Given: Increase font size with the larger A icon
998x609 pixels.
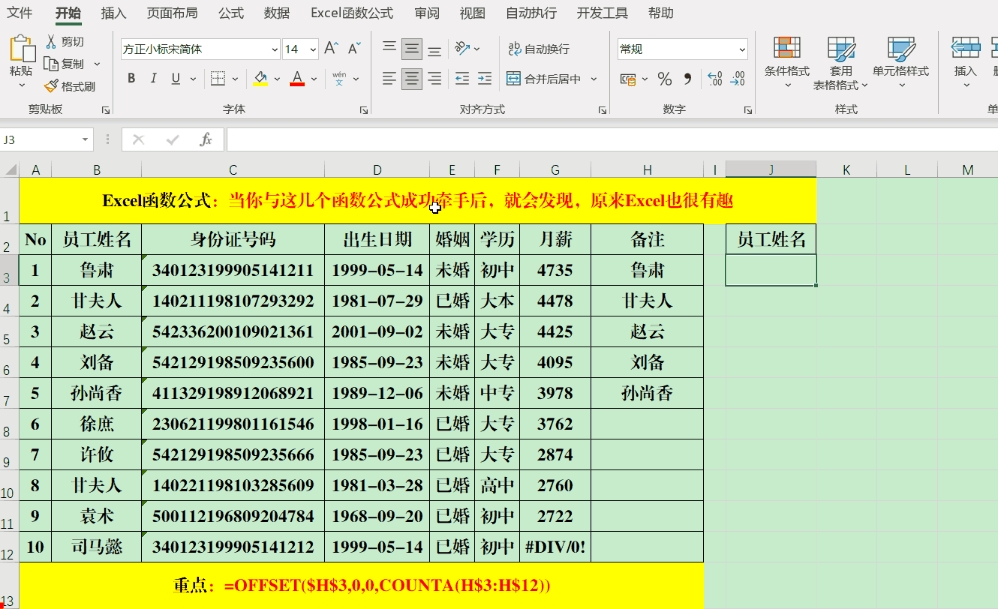Looking at the screenshot, I should tap(331, 49).
